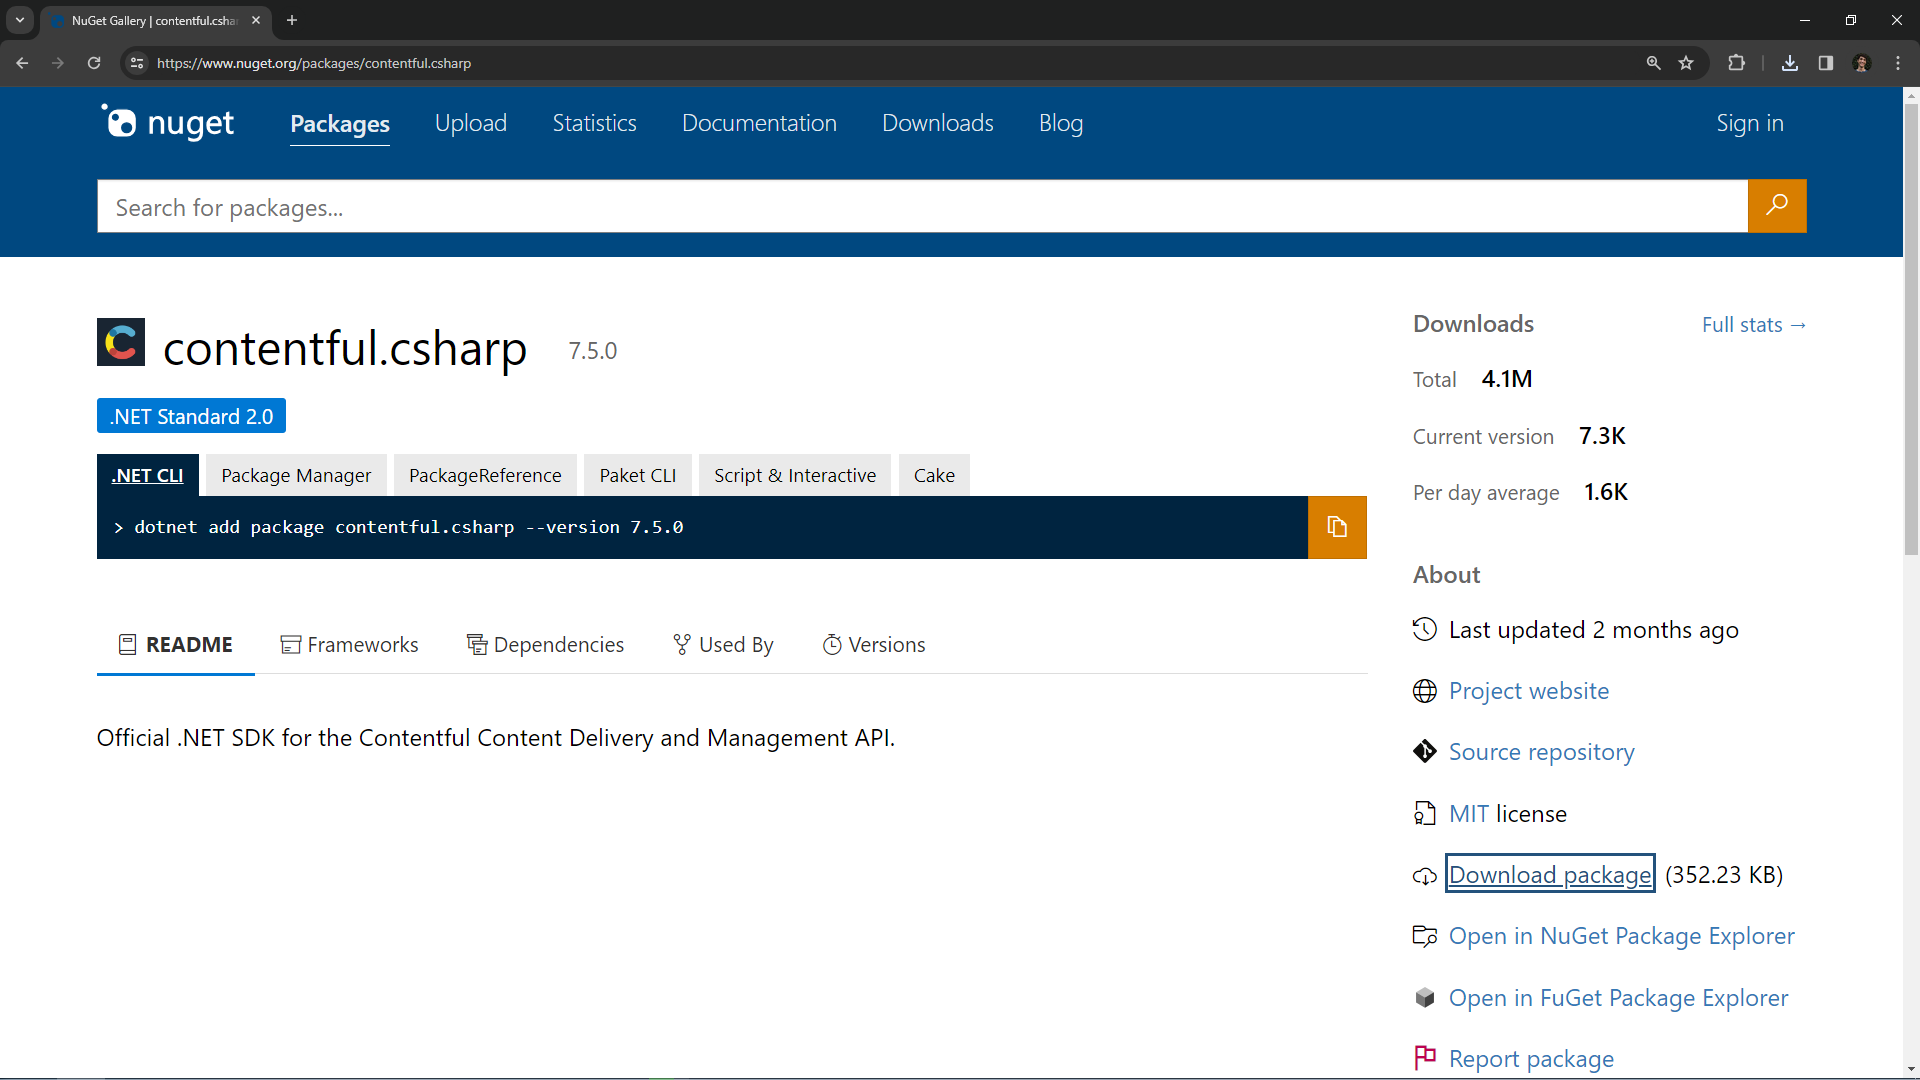Click the bookmark/star icon in browser toolbar
This screenshot has height=1080, width=1920.
tap(1689, 63)
